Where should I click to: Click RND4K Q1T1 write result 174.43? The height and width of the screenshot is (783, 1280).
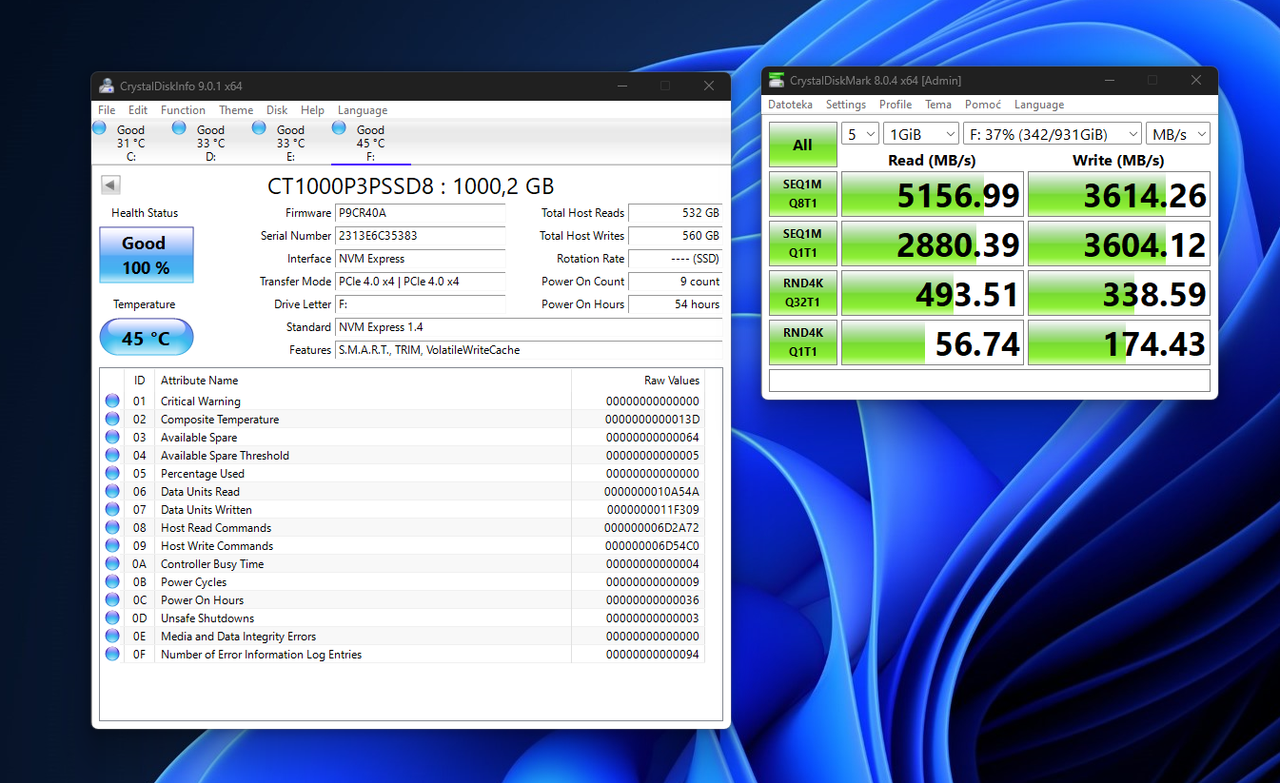(1119, 342)
